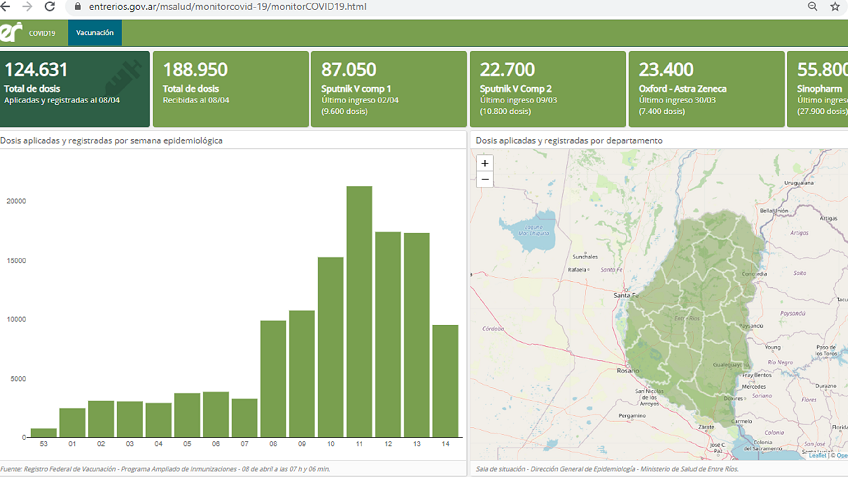This screenshot has width=848, height=477.
Task: Click the week 53 bar in chart
Action: point(43,433)
